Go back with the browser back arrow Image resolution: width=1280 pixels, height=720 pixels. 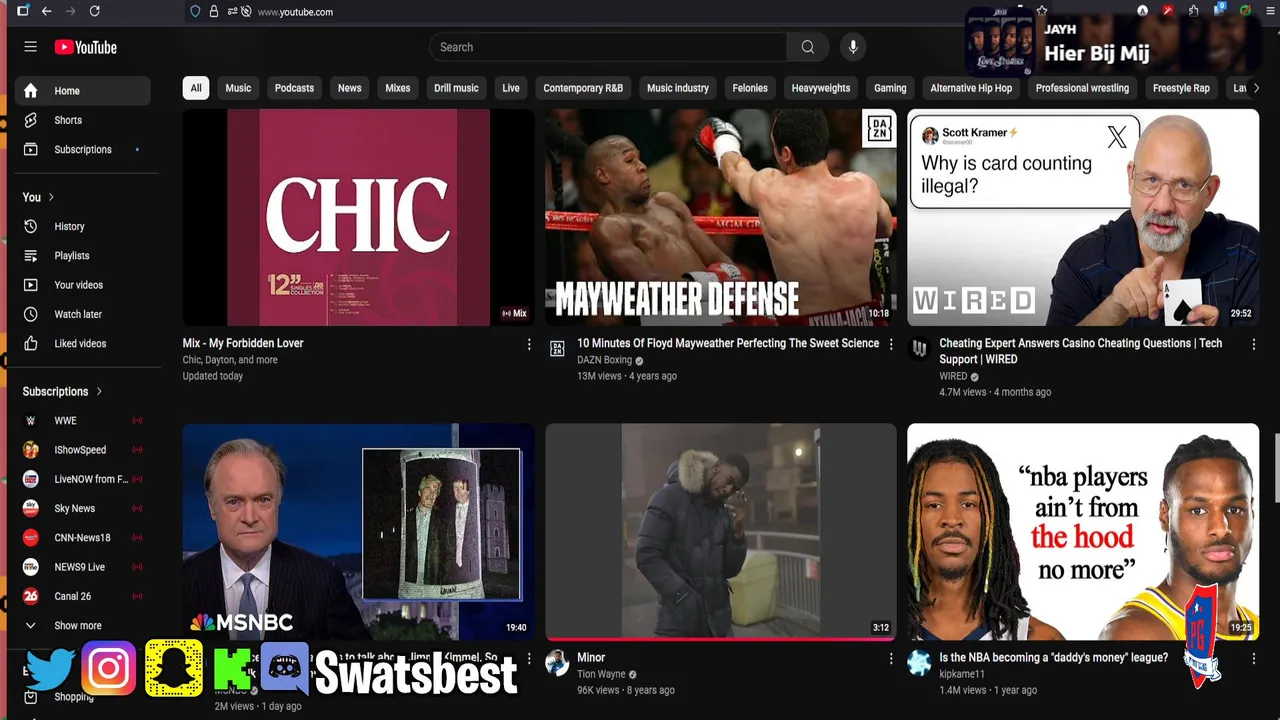pos(47,11)
